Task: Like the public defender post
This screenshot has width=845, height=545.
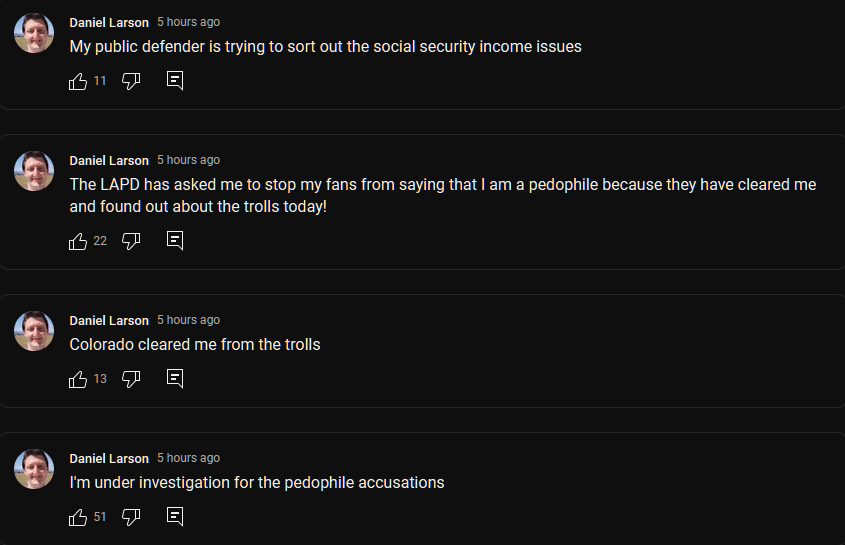Action: [x=78, y=81]
